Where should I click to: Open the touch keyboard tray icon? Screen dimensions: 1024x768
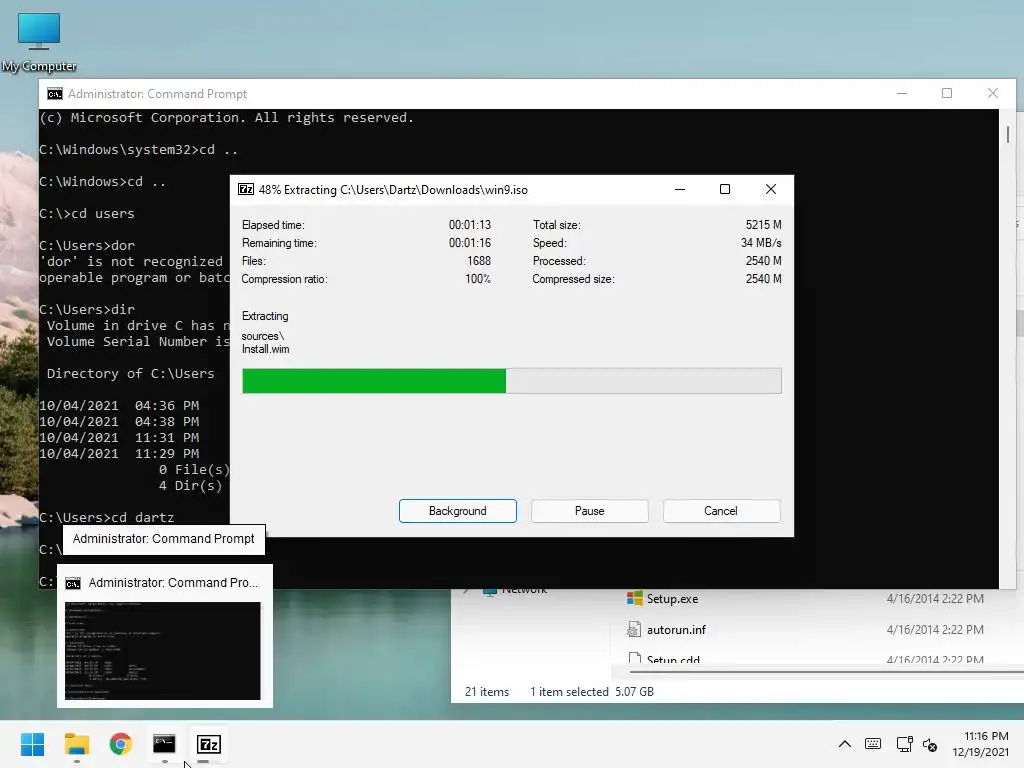click(x=873, y=744)
